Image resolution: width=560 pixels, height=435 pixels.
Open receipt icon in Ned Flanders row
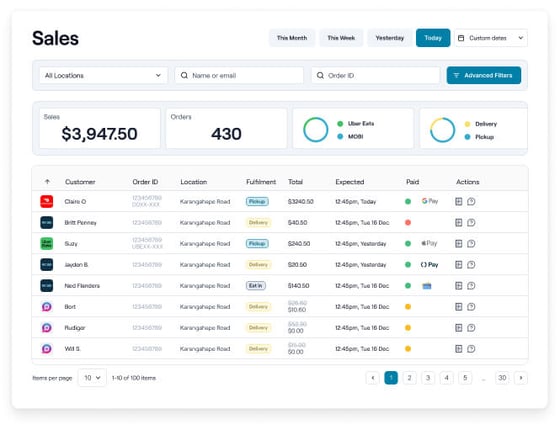pyautogui.click(x=459, y=286)
